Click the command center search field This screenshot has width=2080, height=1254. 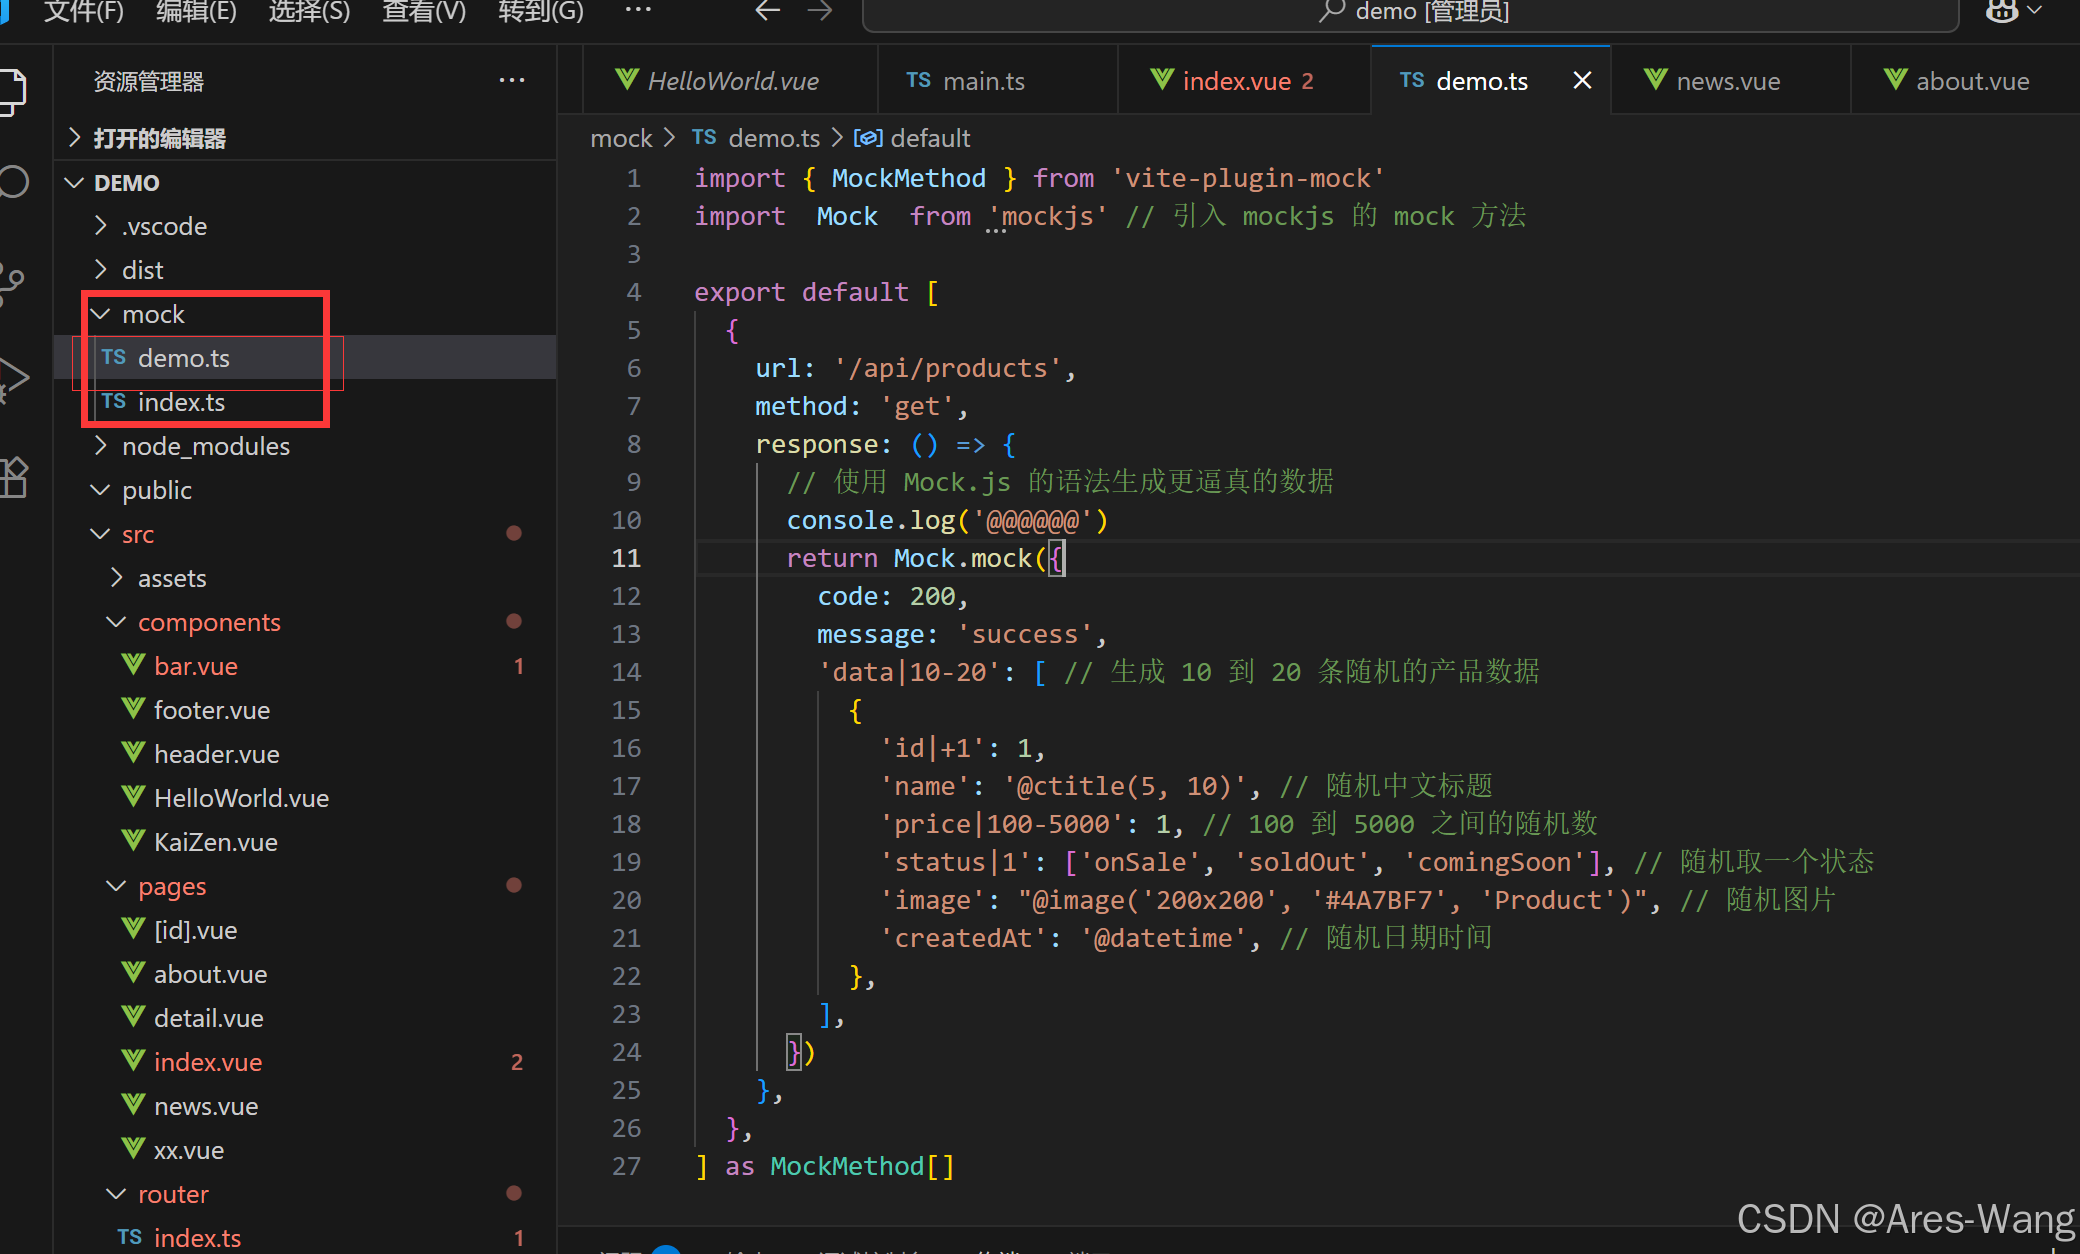[x=1410, y=12]
